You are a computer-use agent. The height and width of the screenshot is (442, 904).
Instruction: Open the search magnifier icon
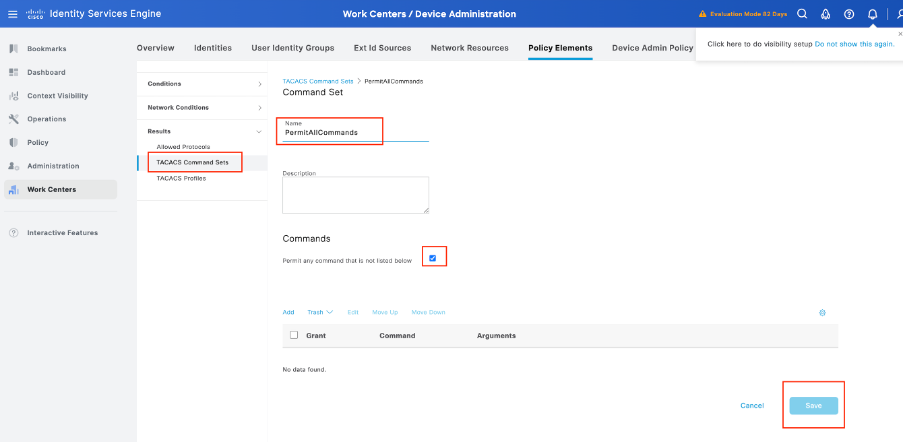pyautogui.click(x=802, y=14)
